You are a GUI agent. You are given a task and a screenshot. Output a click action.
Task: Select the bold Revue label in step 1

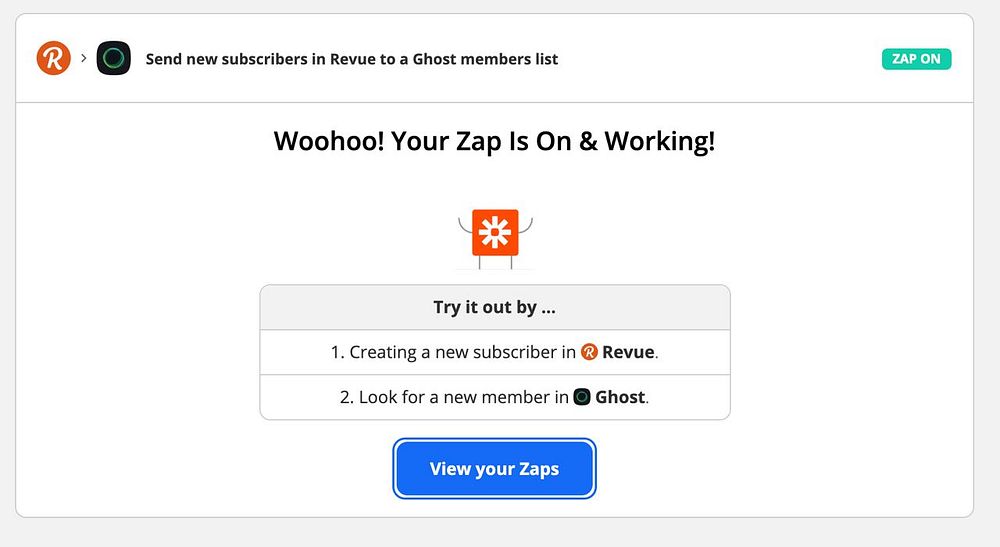tap(629, 352)
